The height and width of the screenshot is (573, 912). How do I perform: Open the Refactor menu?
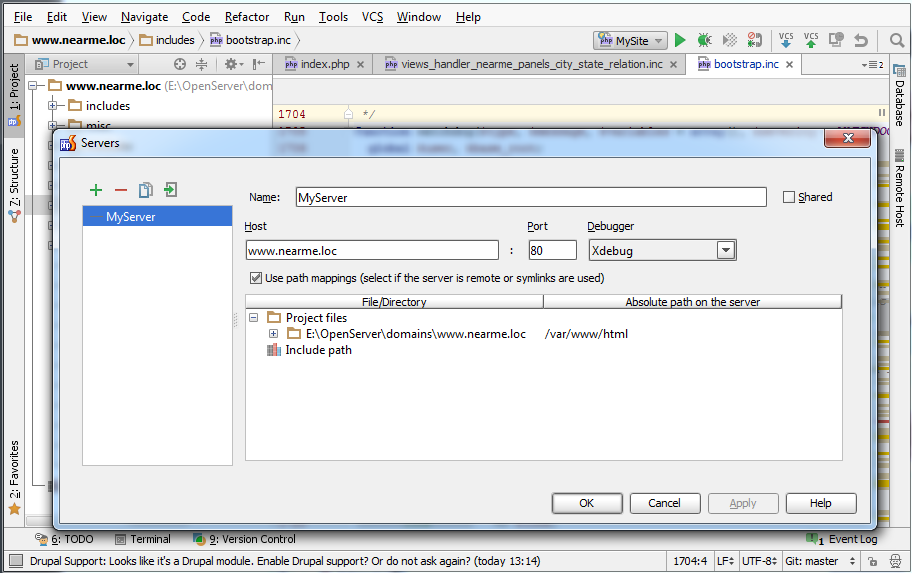tap(247, 17)
